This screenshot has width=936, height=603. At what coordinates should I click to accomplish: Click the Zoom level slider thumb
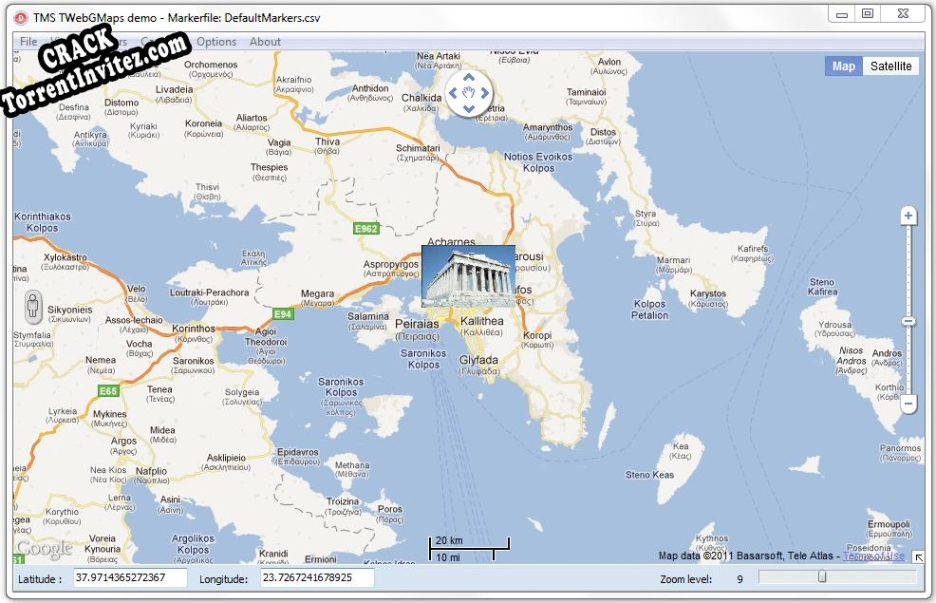[822, 576]
